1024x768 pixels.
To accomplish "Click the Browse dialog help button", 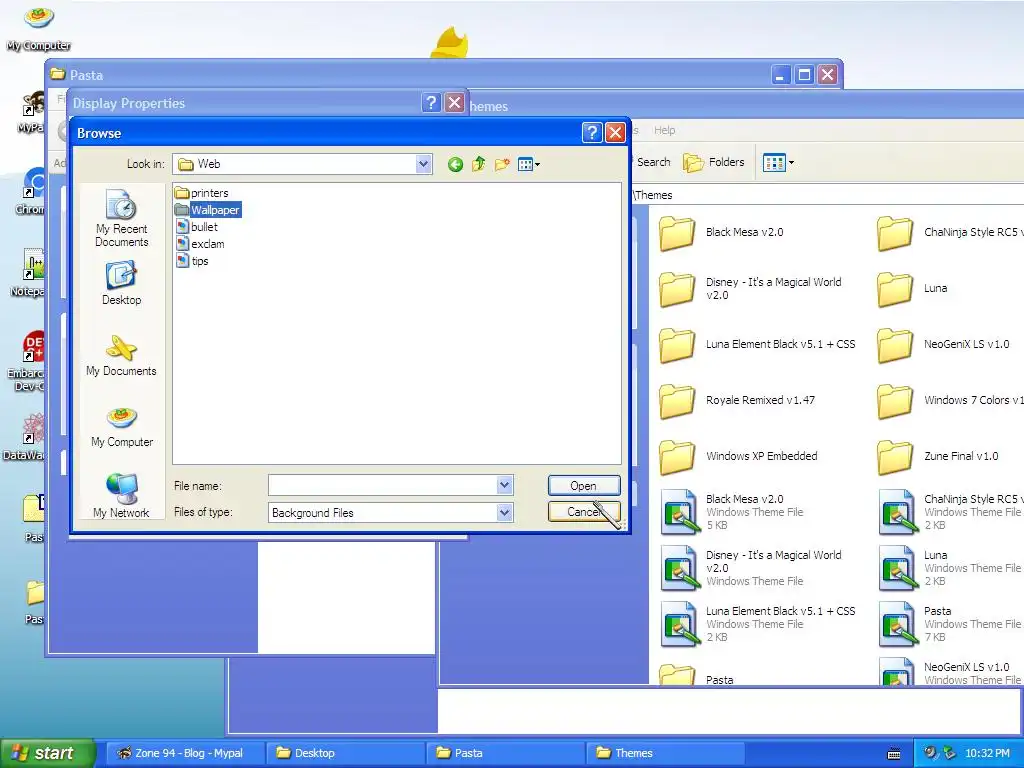I will pos(591,133).
